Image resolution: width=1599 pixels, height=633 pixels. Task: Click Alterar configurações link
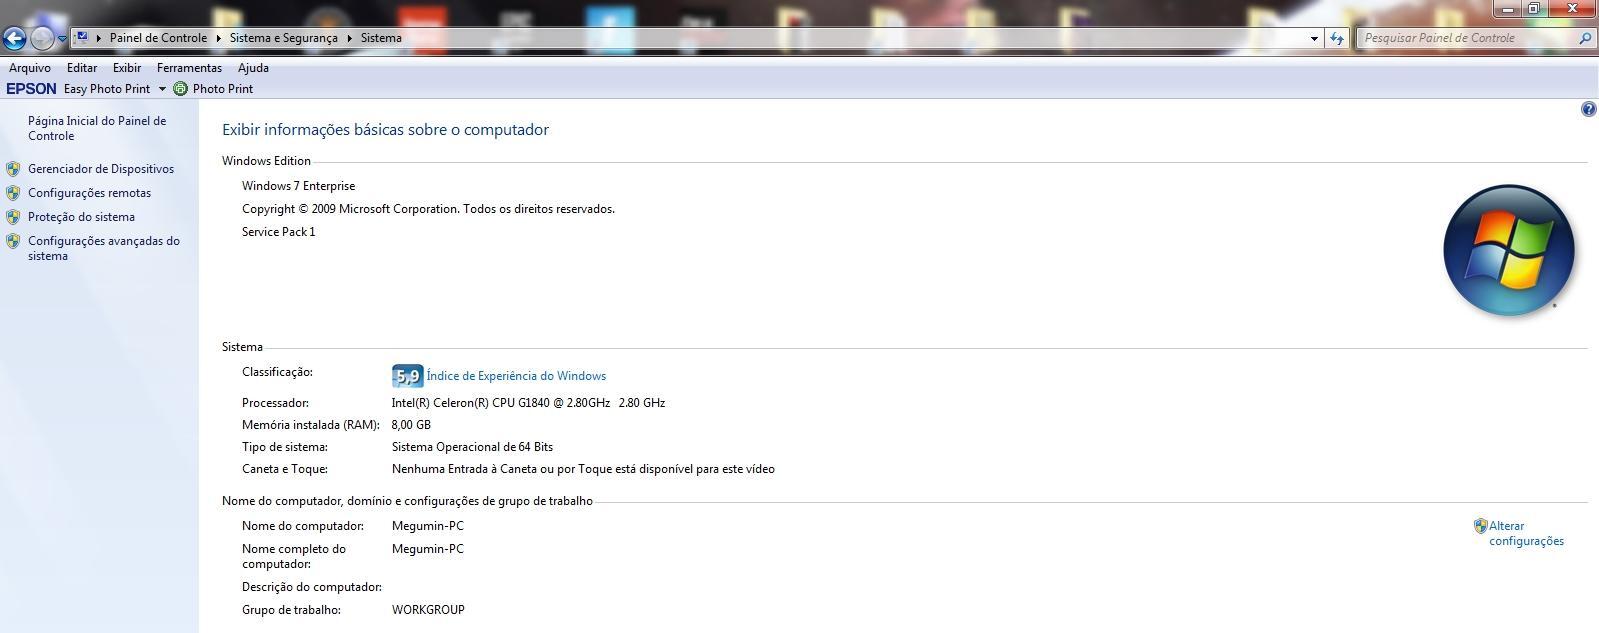click(1526, 533)
